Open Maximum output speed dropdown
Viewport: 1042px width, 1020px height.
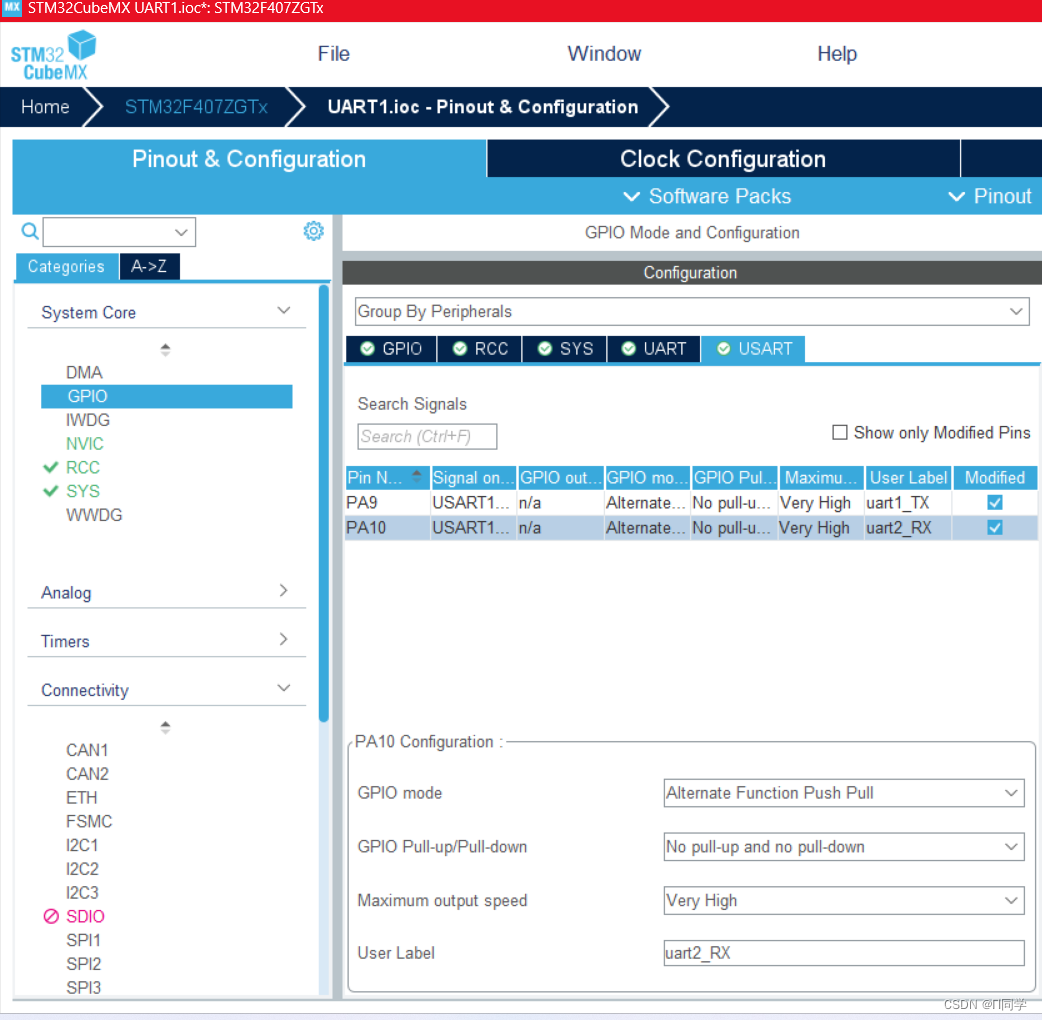tap(844, 900)
